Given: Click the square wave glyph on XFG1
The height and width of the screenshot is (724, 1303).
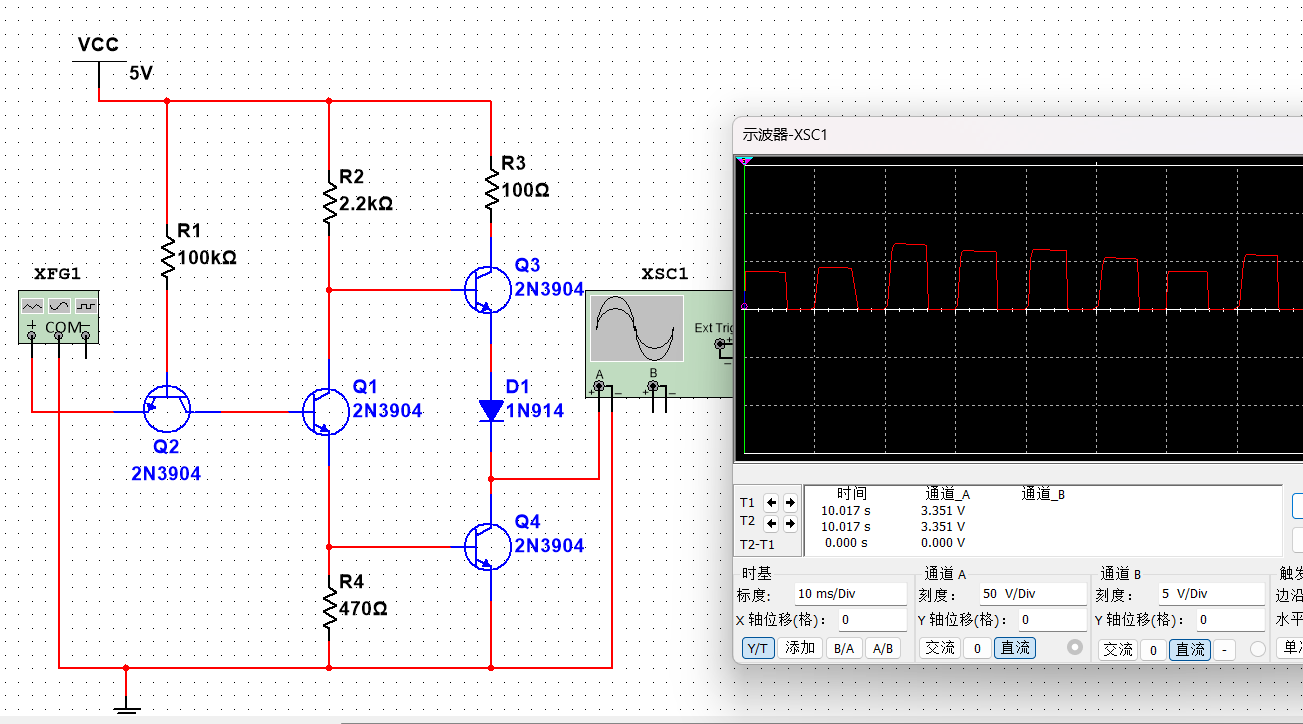Looking at the screenshot, I should click(x=88, y=304).
